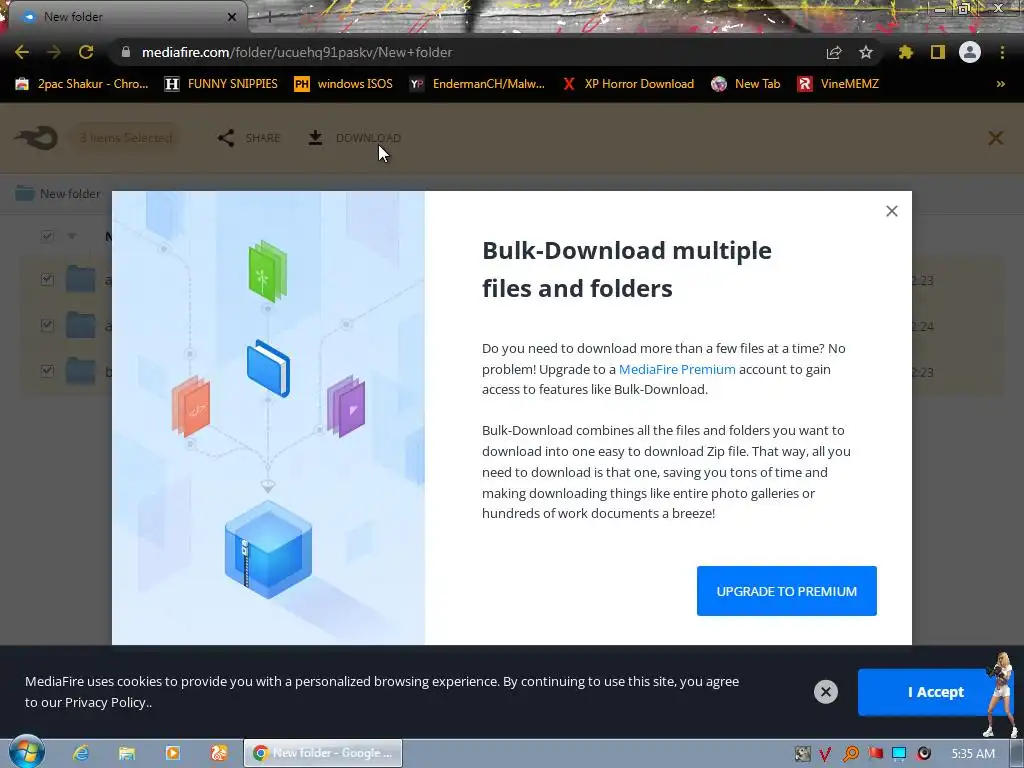
Task: Open FUNNY SNIPPIES bookmark
Action: [221, 84]
